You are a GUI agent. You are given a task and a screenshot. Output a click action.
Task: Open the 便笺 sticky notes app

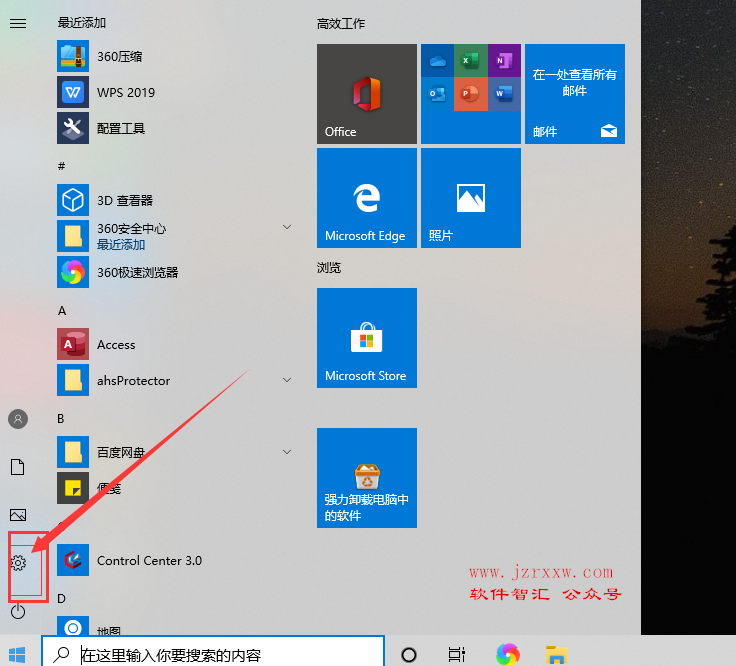click(x=175, y=488)
